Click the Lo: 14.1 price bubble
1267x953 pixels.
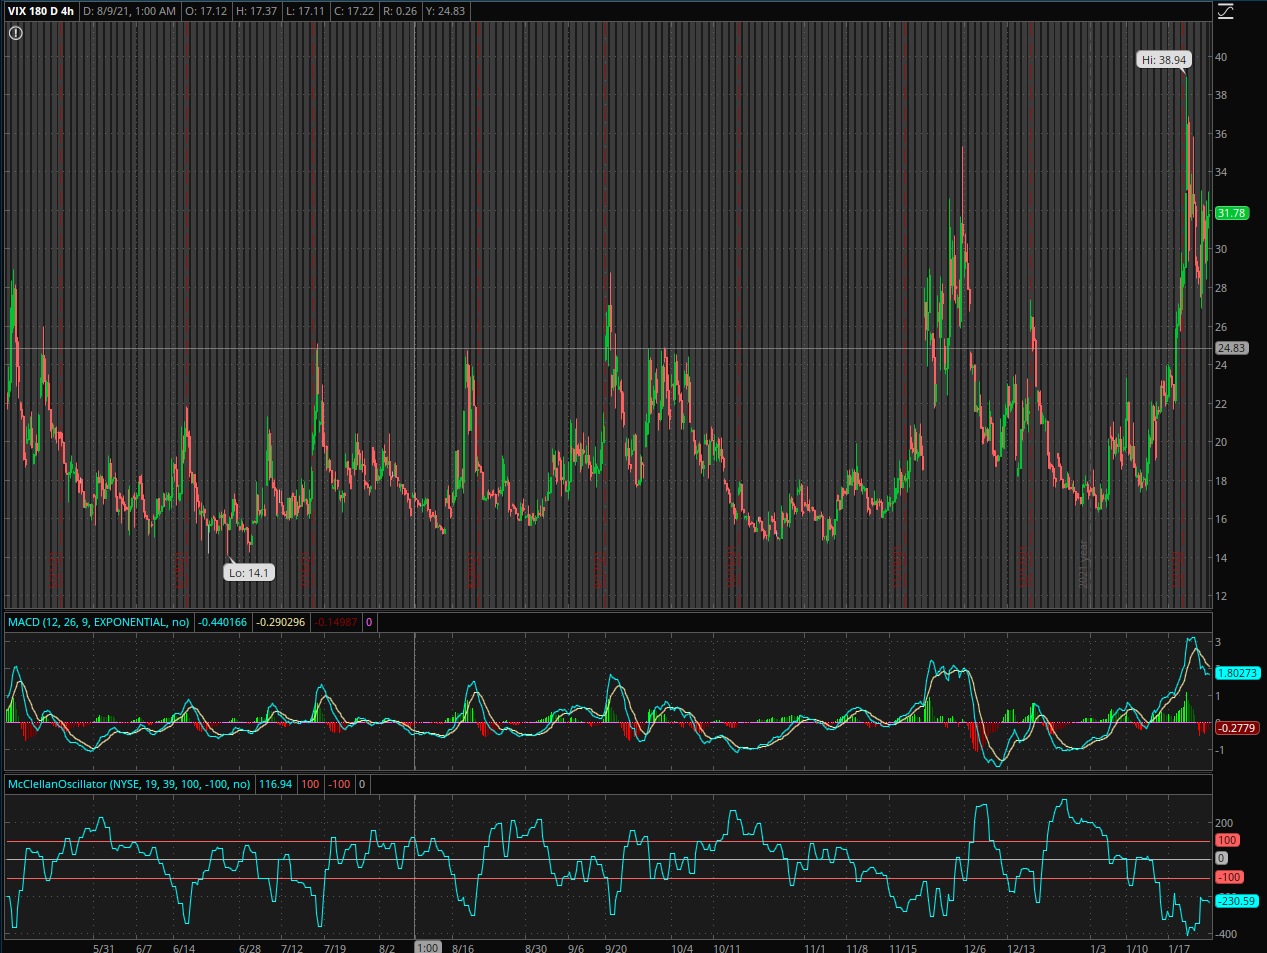249,573
